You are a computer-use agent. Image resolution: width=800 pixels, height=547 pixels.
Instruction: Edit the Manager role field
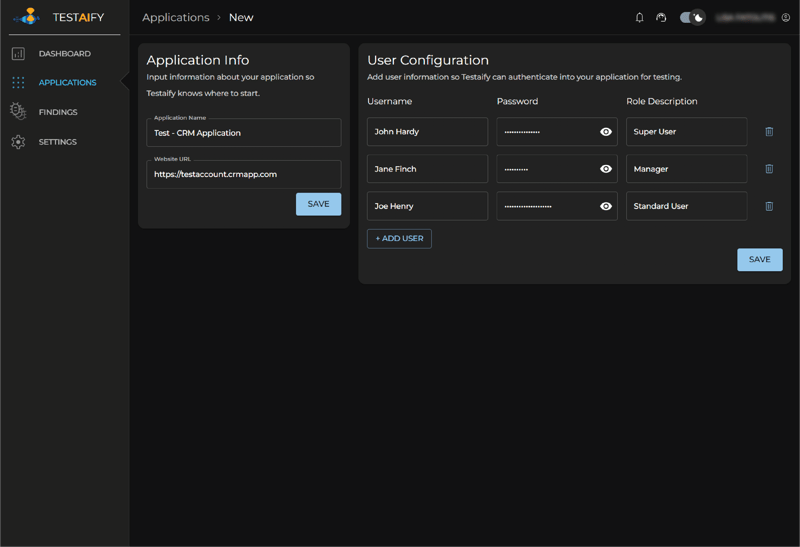coord(687,169)
